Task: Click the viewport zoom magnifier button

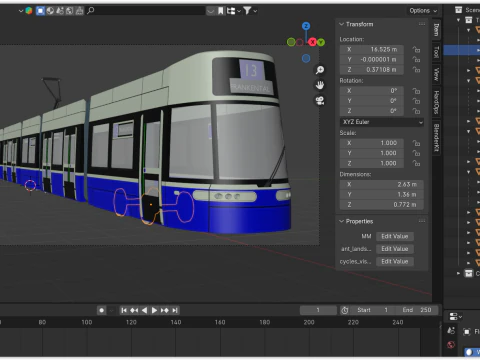Action: (320, 70)
